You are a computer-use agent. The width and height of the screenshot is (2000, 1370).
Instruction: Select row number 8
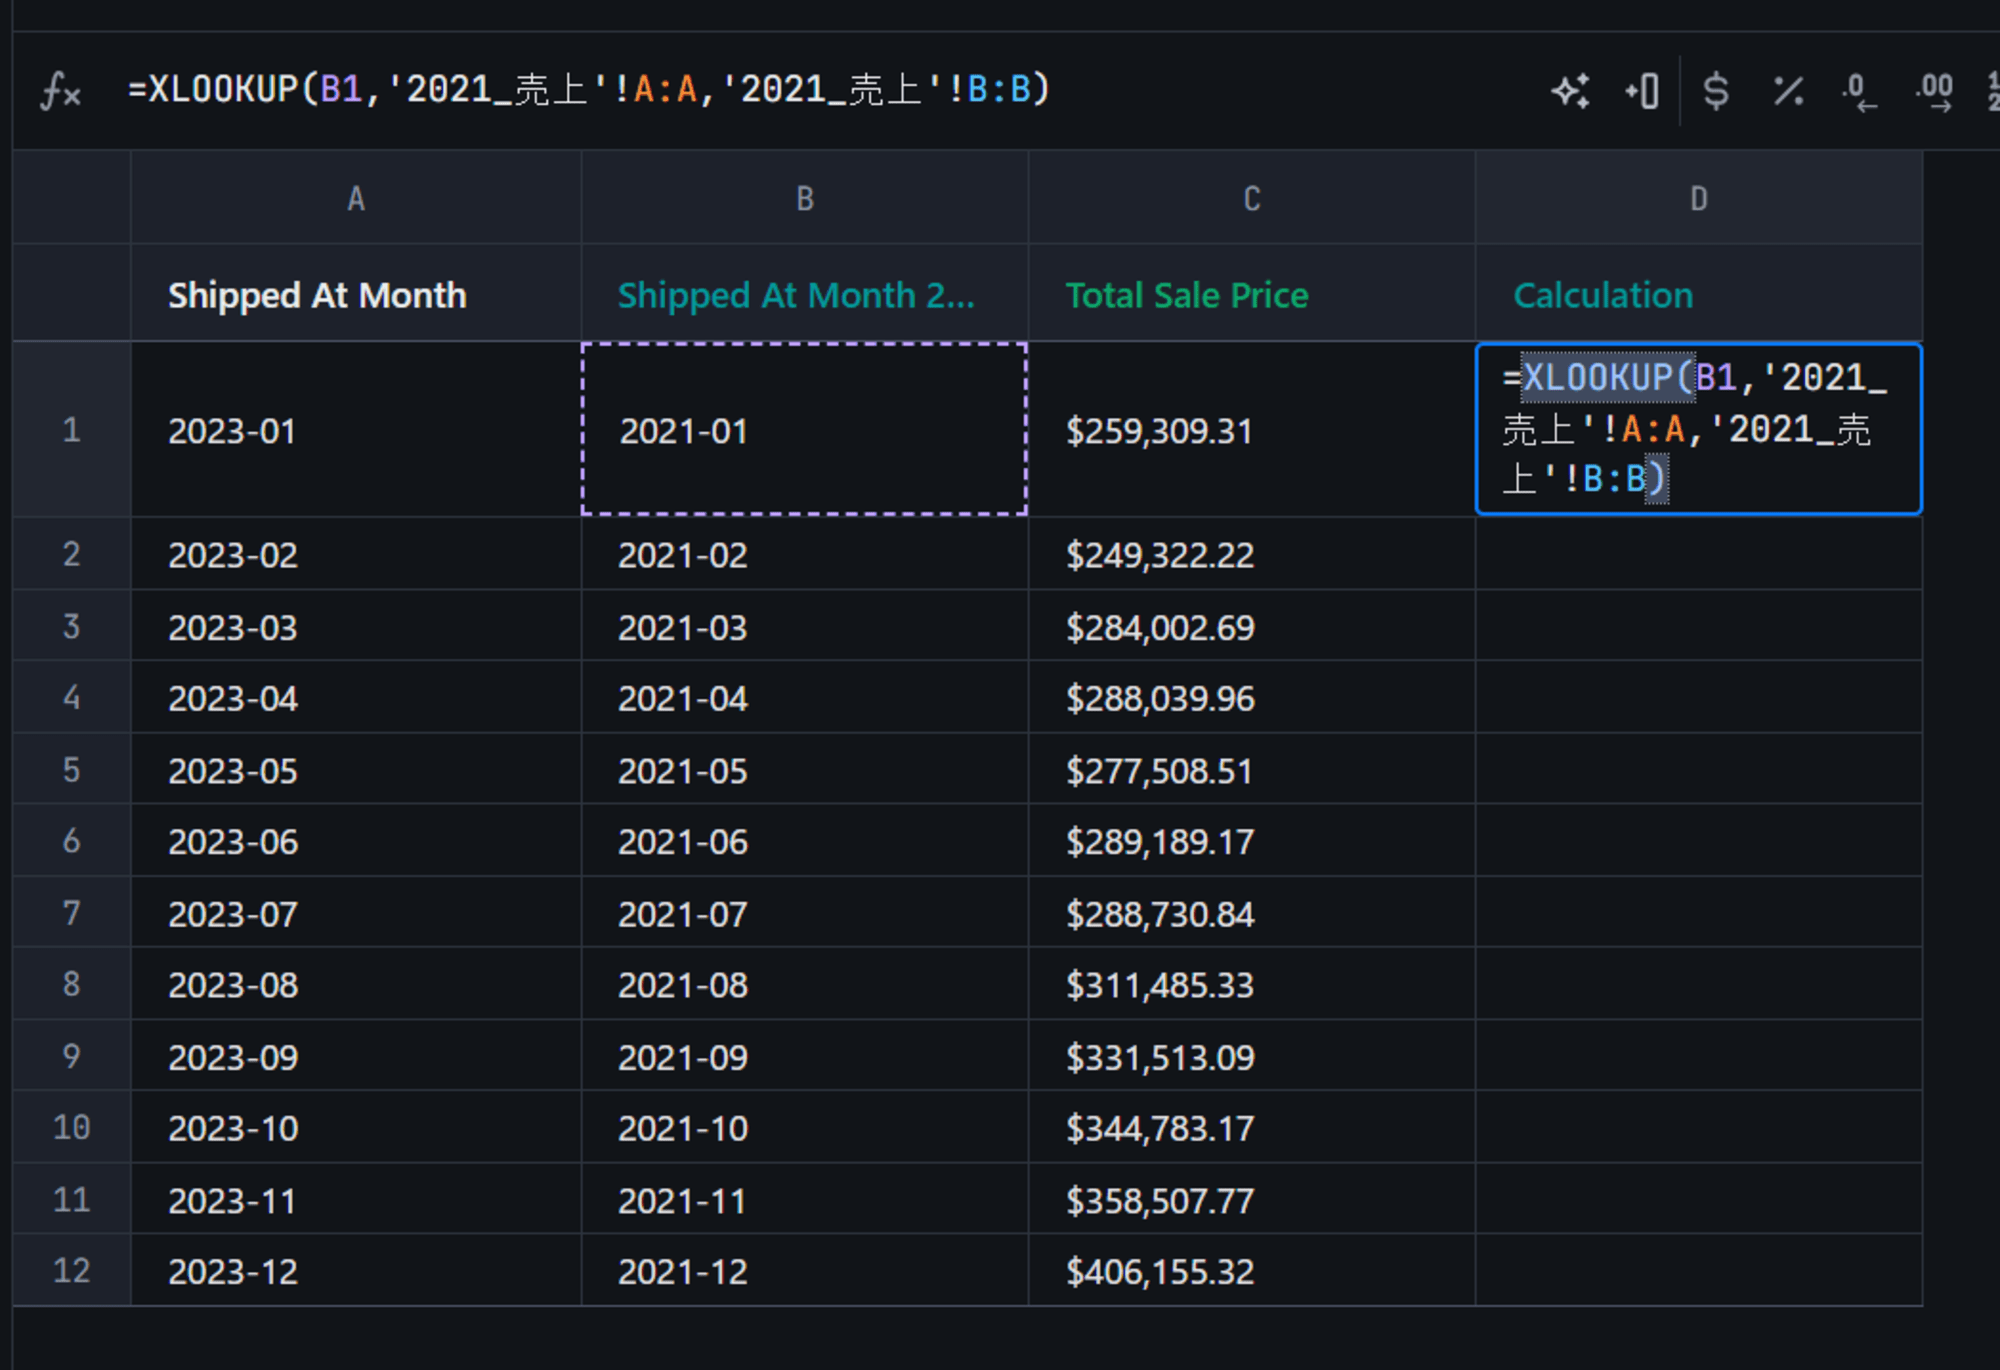pos(72,984)
